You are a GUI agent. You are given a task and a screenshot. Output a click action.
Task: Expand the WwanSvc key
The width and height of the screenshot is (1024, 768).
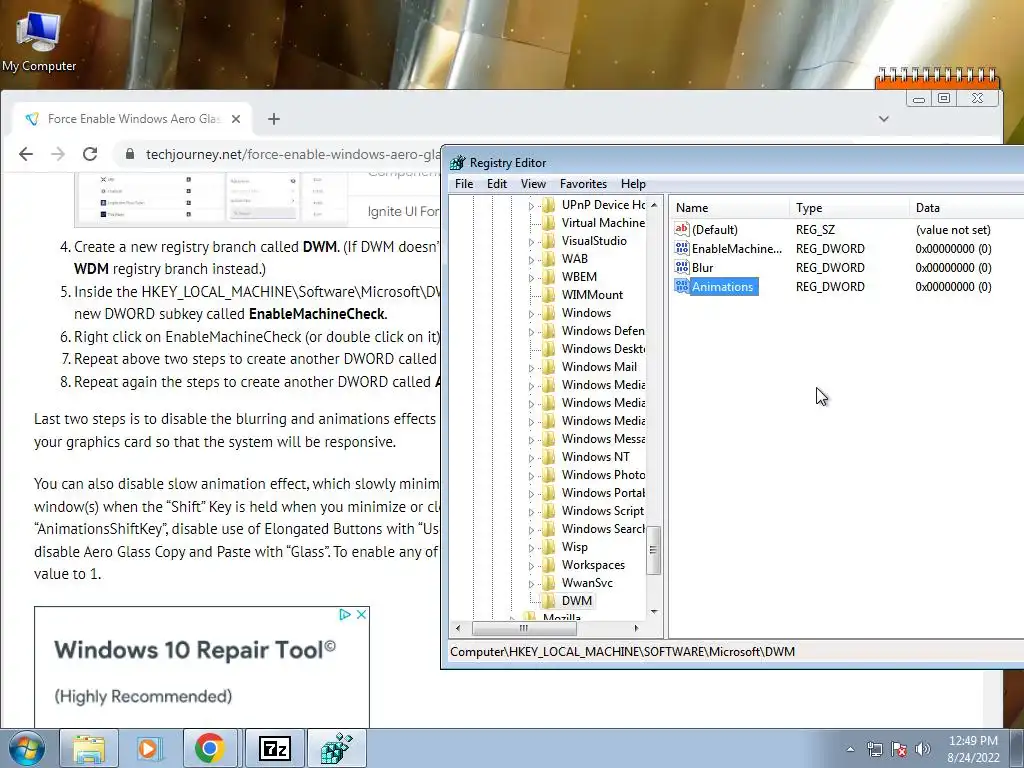531,584
